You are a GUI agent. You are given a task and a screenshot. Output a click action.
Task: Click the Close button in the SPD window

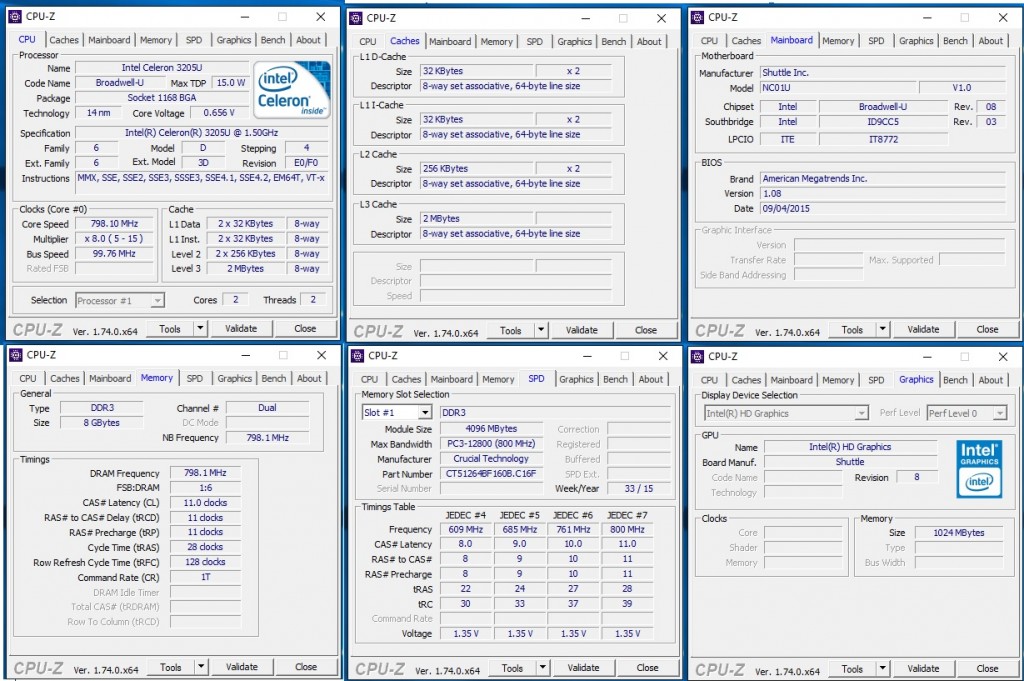(x=648, y=666)
